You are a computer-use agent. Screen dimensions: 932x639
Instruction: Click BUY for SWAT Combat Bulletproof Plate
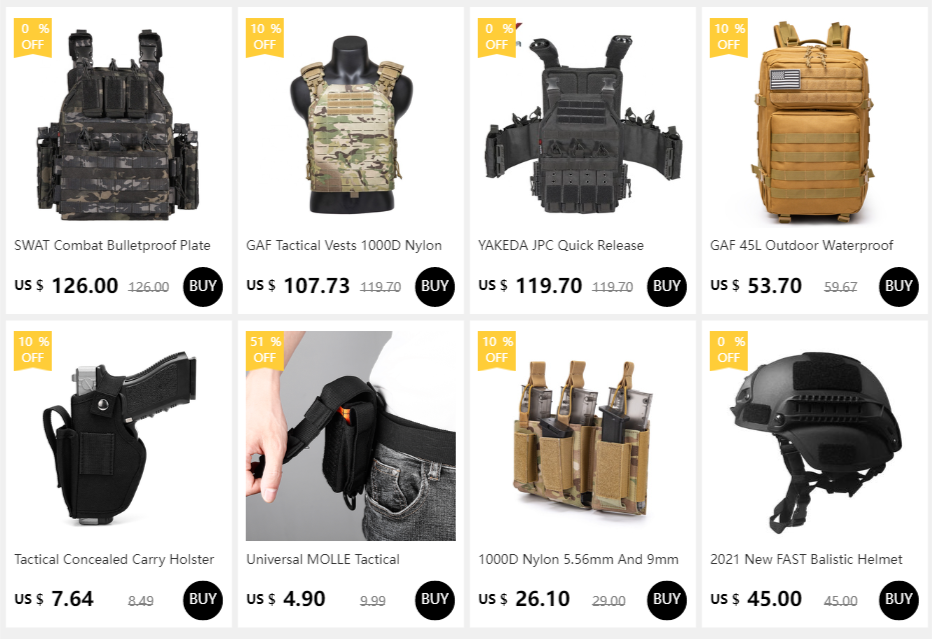[x=203, y=287]
